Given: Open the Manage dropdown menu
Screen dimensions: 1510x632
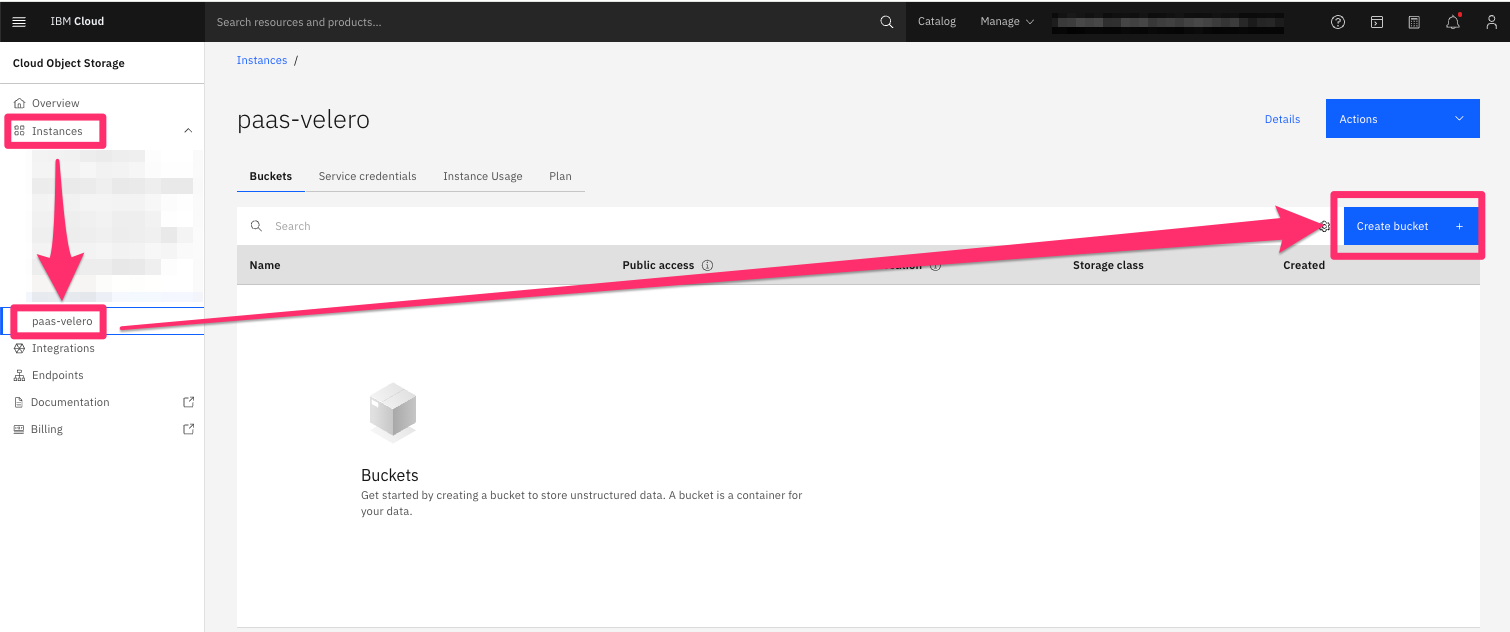Looking at the screenshot, I should click(1007, 21).
